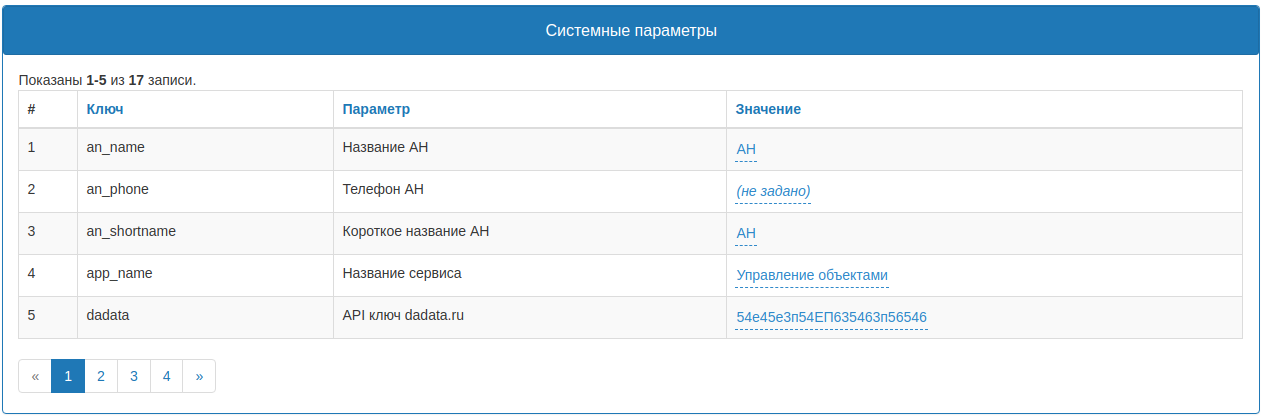Image resolution: width=1269 pixels, height=418 pixels.
Task: Click the app_name key cell
Action: pyautogui.click(x=120, y=273)
